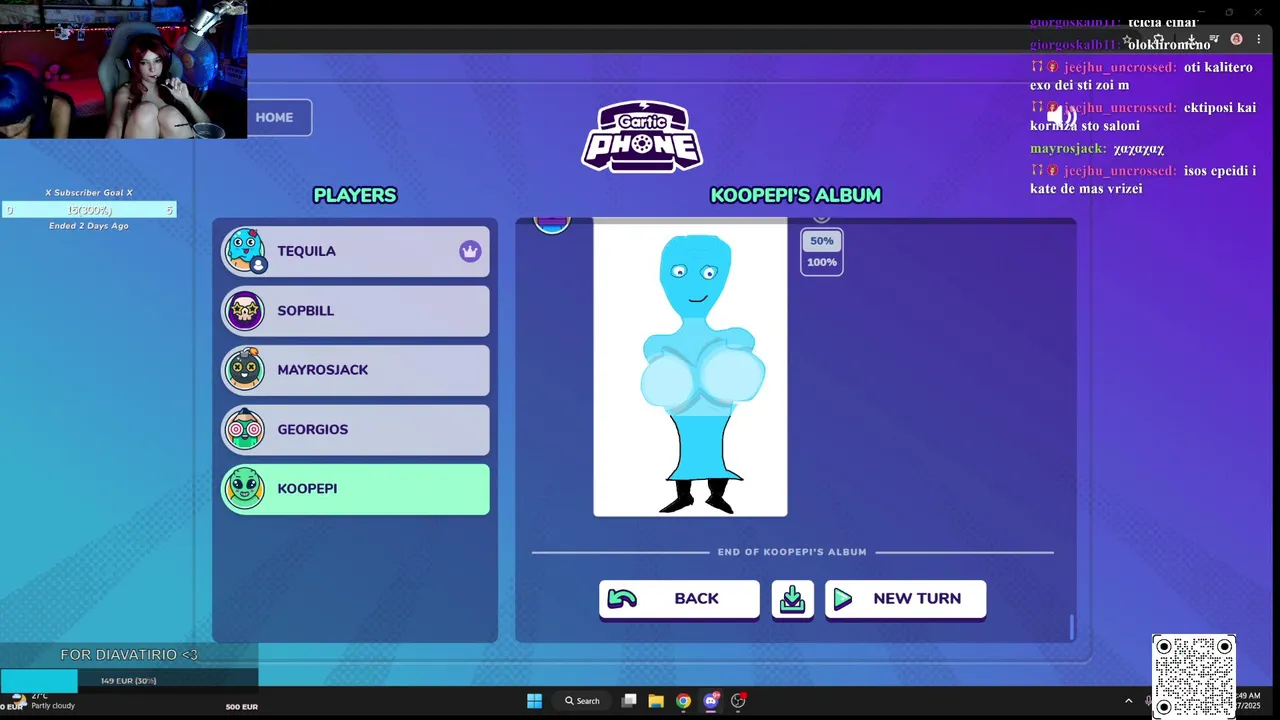Click TEQUILA's blue avatar icon
This screenshot has width=1280, height=720.
point(245,251)
